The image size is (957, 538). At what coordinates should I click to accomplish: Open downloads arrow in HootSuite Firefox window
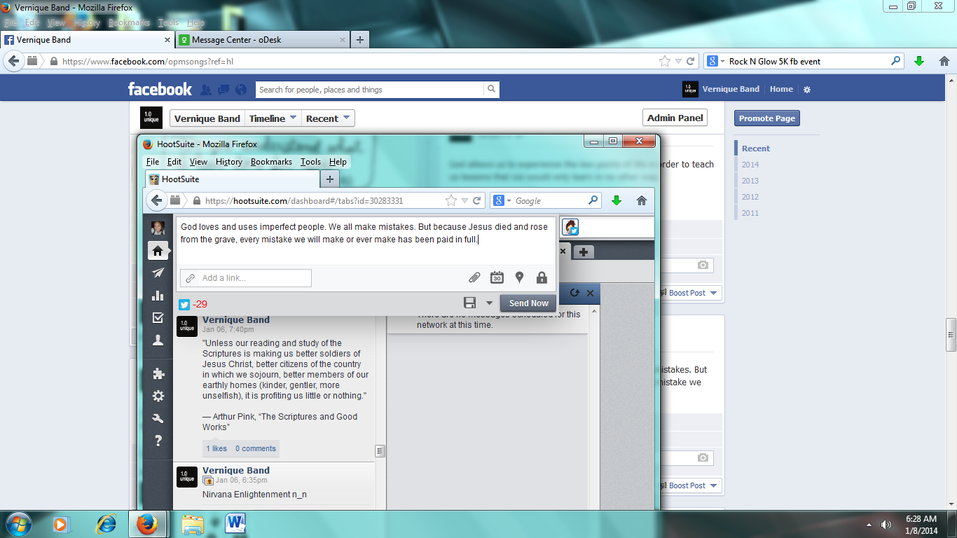[x=616, y=200]
